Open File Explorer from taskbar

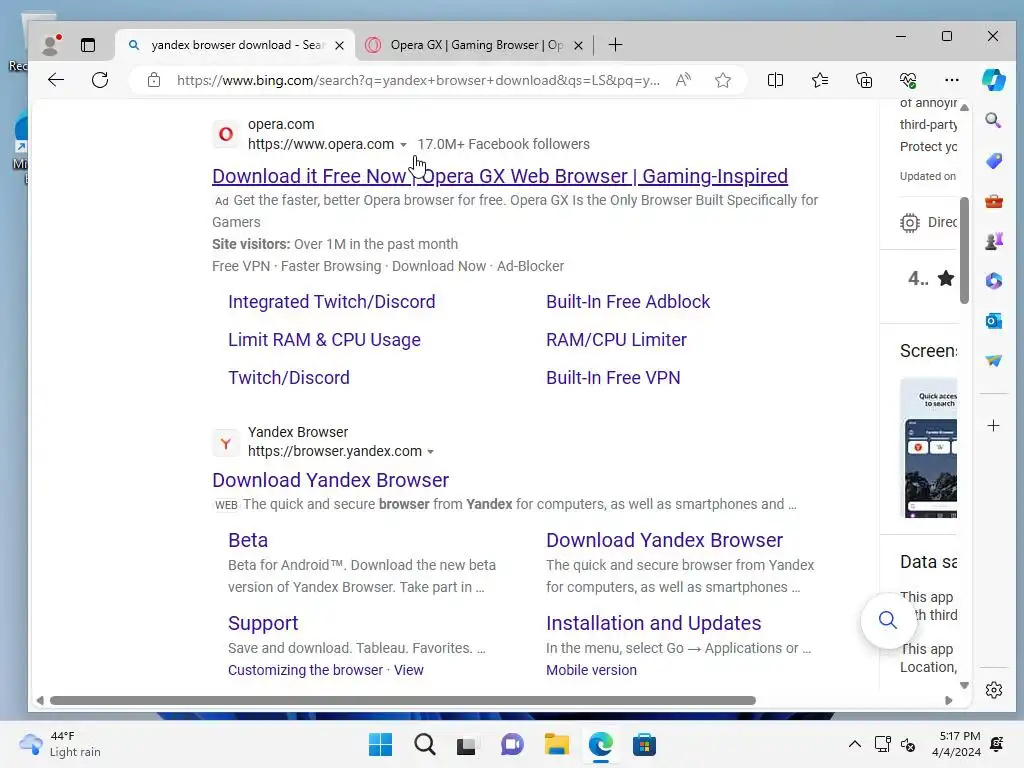(x=556, y=744)
